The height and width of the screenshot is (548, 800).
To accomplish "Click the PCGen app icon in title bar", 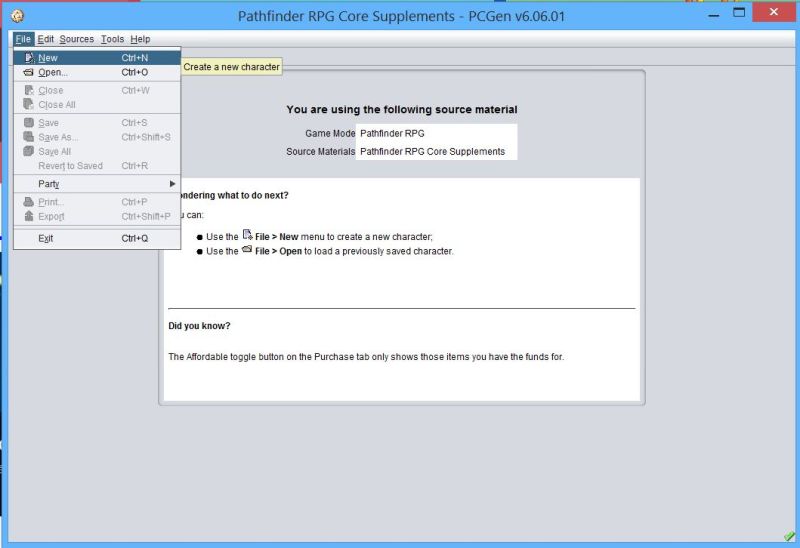I will pyautogui.click(x=17, y=16).
